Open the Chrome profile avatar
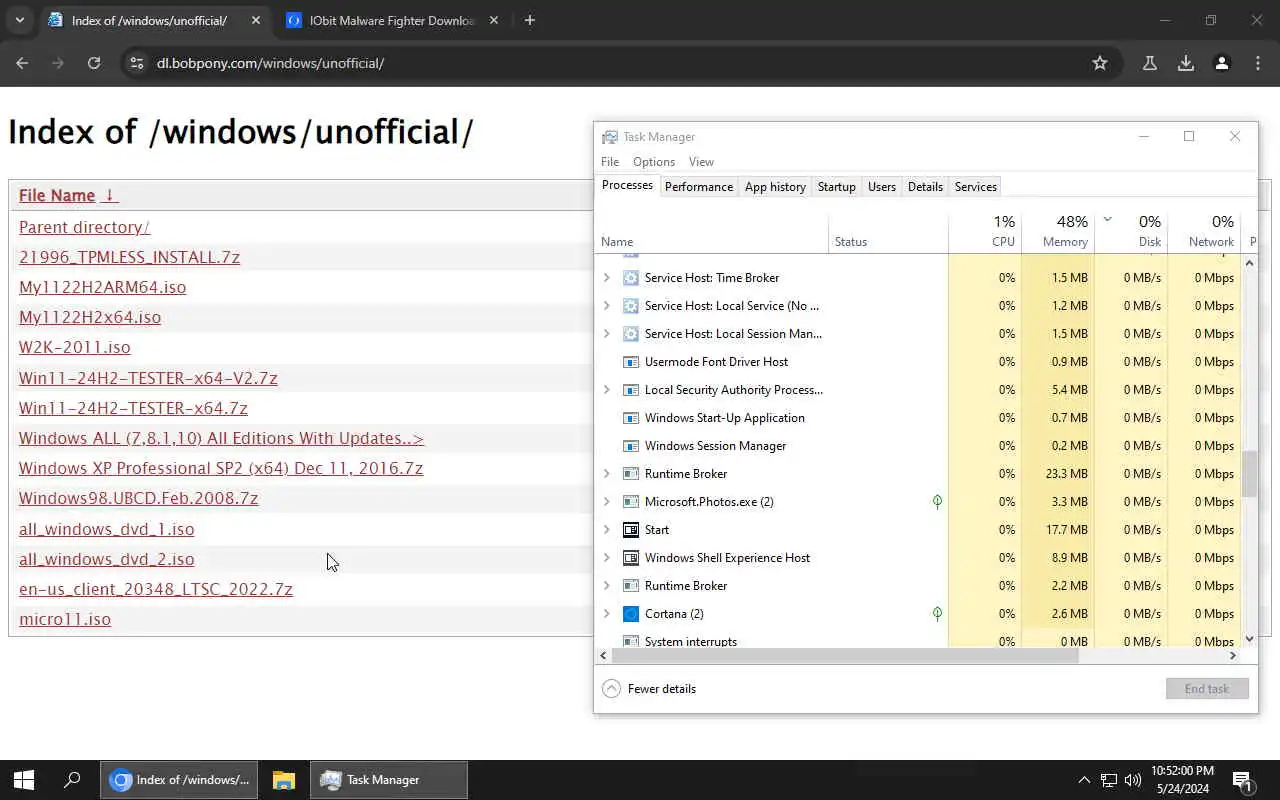 [1222, 63]
